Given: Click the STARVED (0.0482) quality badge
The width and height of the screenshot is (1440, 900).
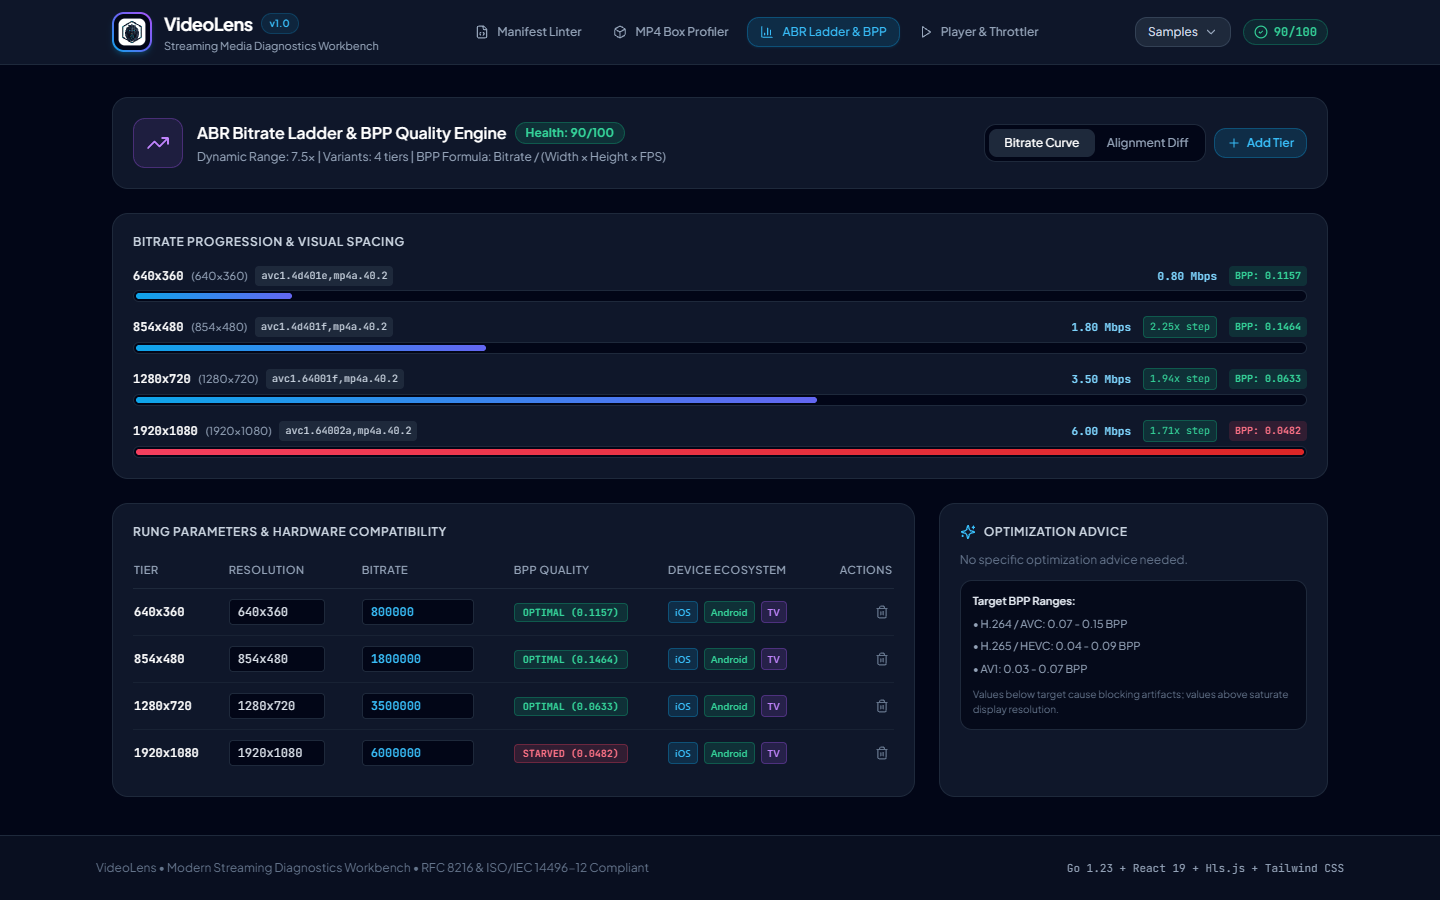Looking at the screenshot, I should (x=571, y=753).
